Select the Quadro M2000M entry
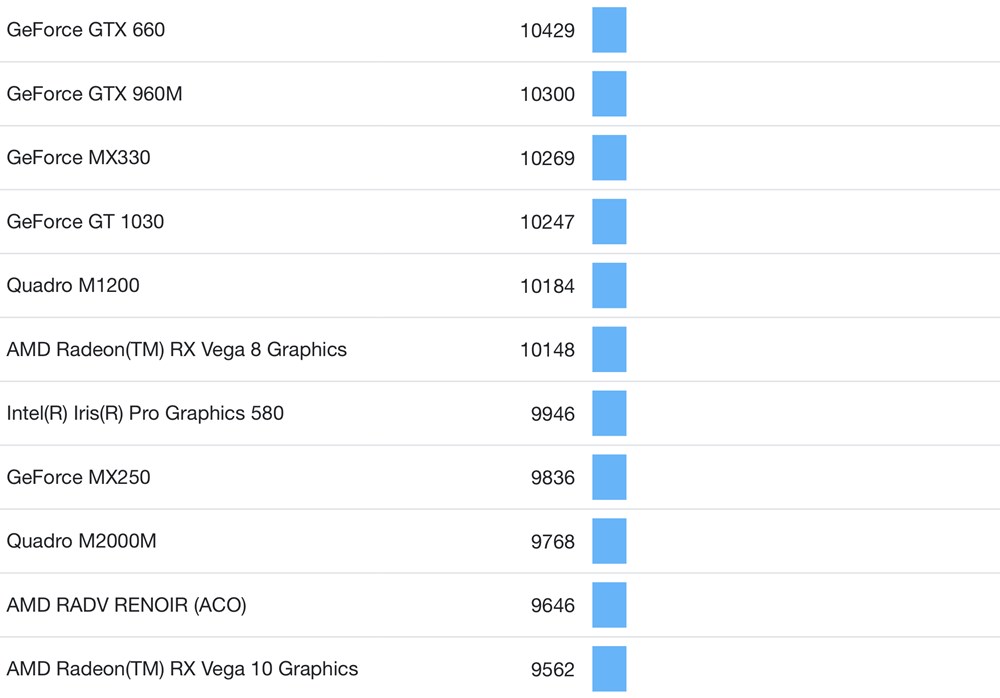 [x=82, y=541]
